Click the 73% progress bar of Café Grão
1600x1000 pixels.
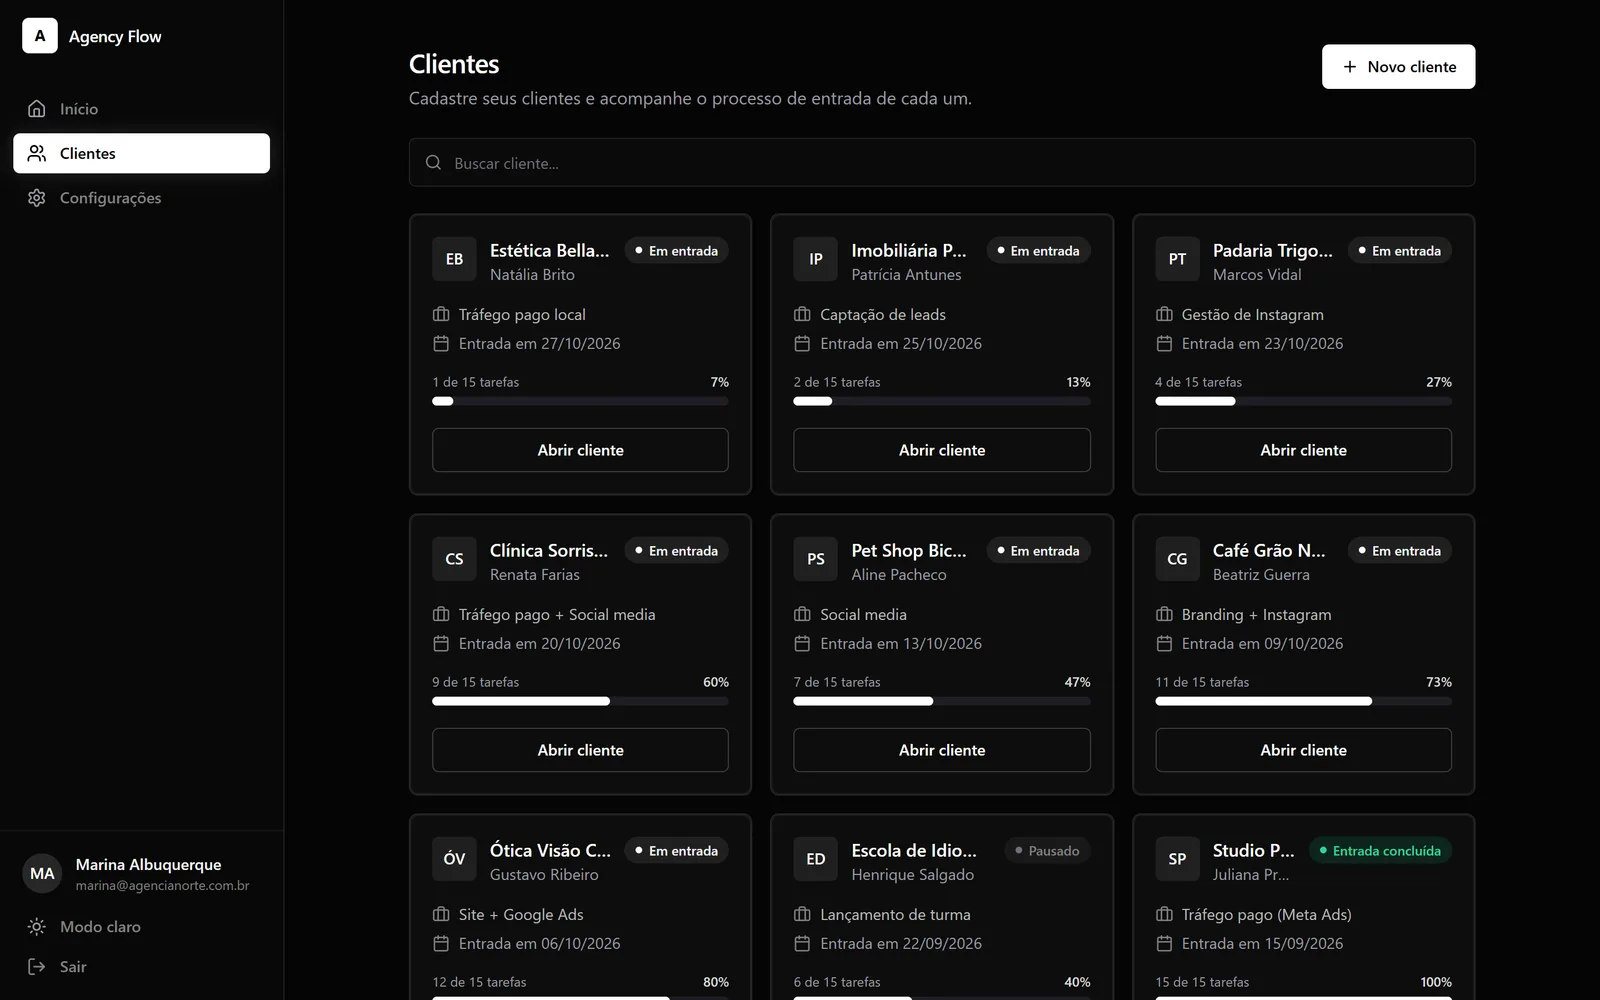pyautogui.click(x=1303, y=701)
